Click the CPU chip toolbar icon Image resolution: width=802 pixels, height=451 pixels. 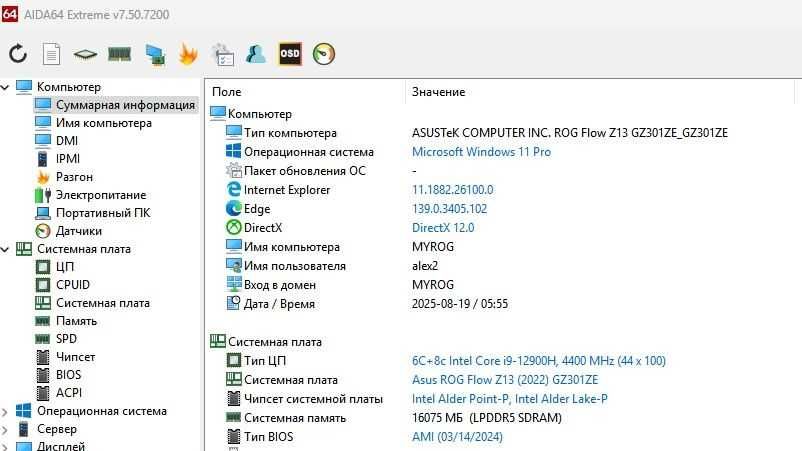[x=85, y=53]
